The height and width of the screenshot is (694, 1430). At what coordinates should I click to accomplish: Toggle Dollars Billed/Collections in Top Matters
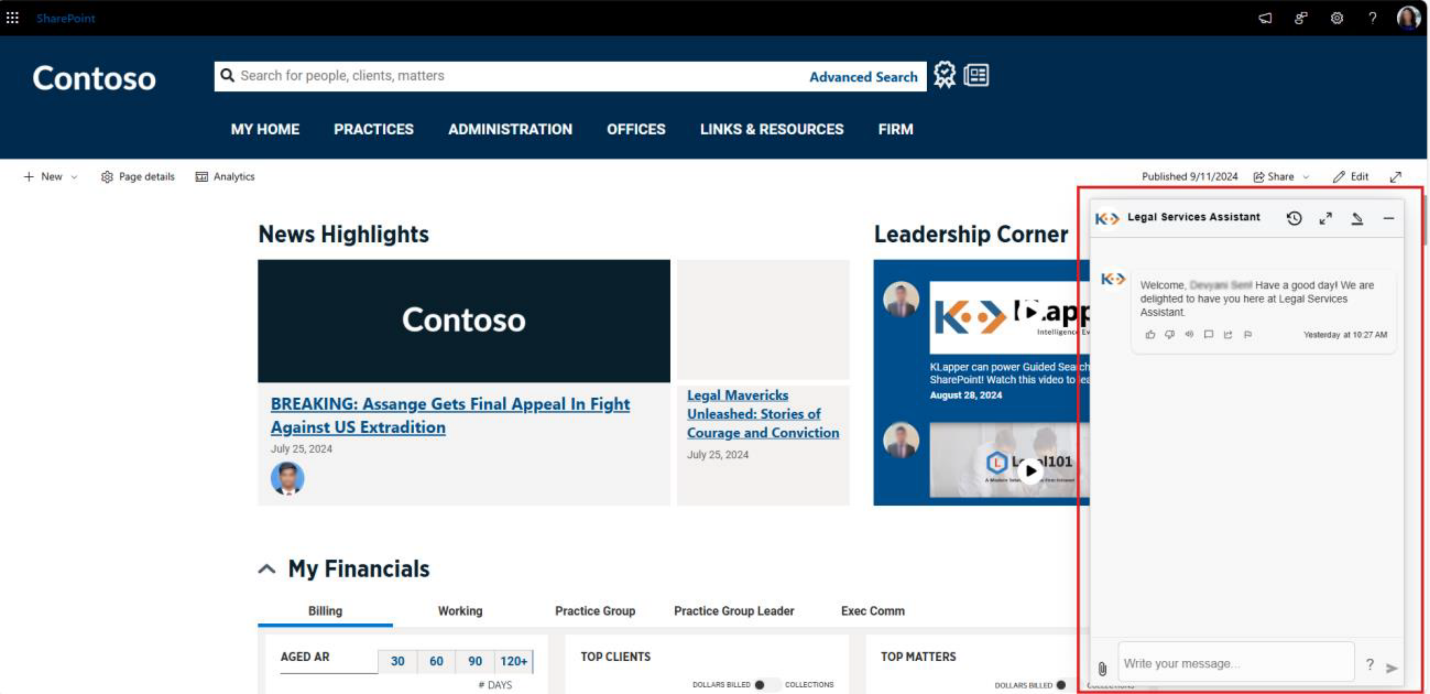[x=1067, y=685]
